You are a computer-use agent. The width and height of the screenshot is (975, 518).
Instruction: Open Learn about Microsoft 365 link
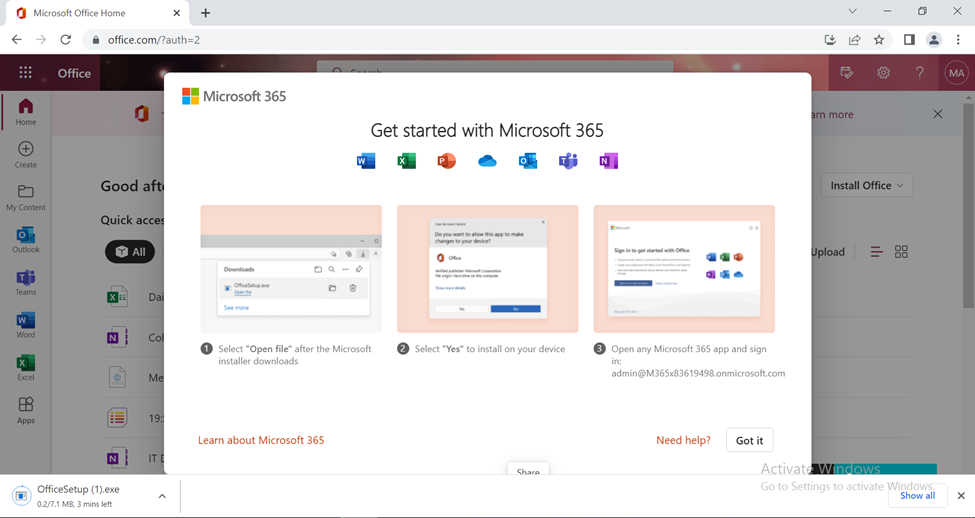(261, 440)
